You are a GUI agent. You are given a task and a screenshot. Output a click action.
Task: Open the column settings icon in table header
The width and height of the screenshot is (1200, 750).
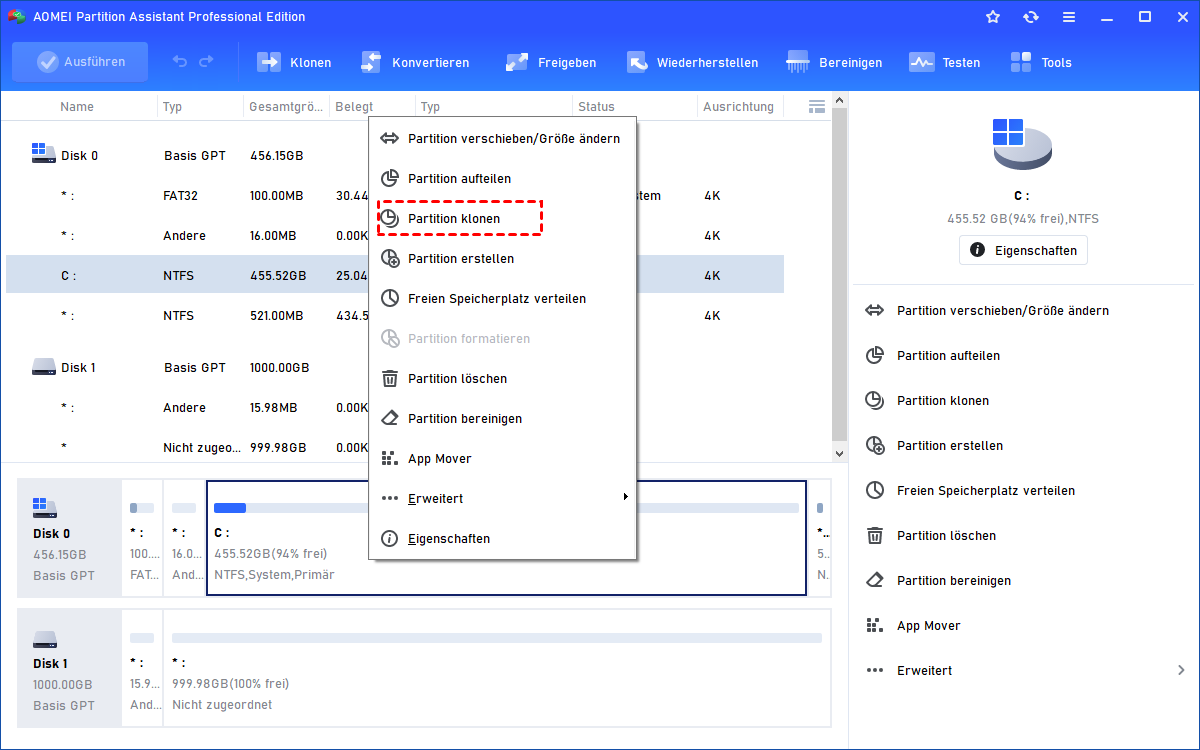[817, 106]
